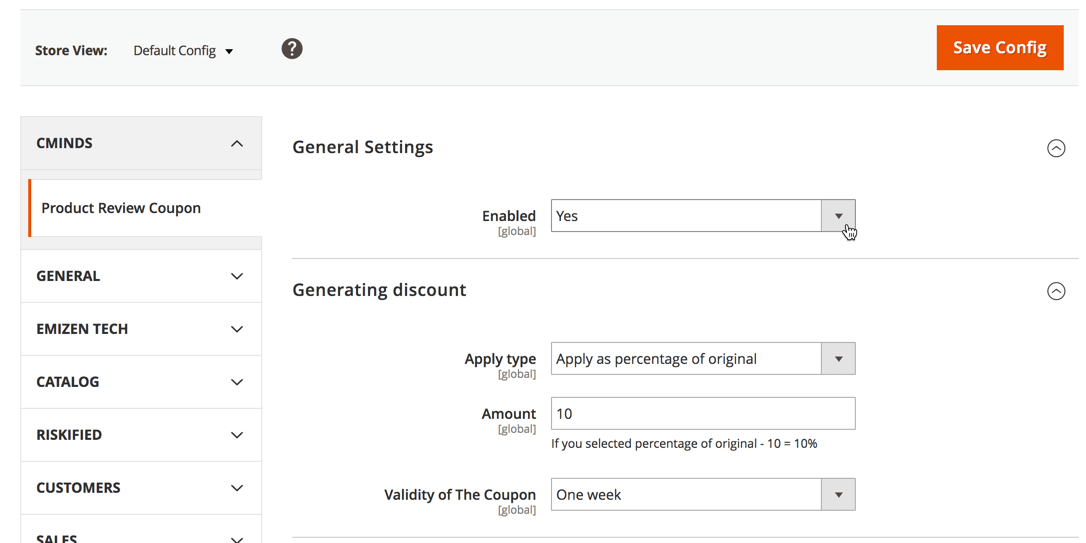The width and height of the screenshot is (1086, 543).
Task: Click the arrow button of the Enabled select
Action: tap(838, 216)
